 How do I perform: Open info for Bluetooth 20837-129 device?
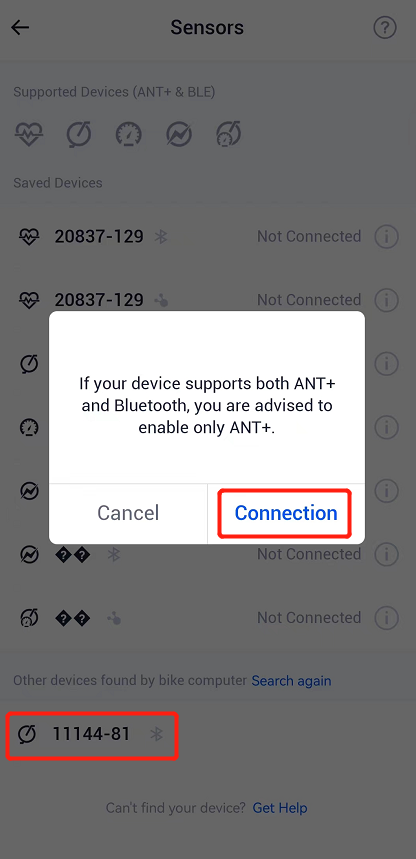click(386, 237)
